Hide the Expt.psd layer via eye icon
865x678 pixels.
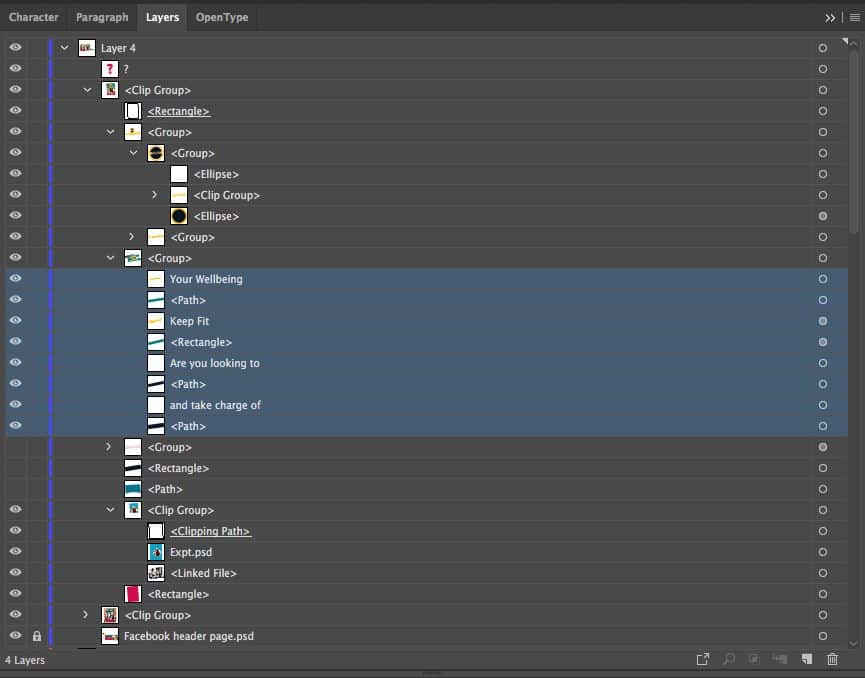pos(15,552)
